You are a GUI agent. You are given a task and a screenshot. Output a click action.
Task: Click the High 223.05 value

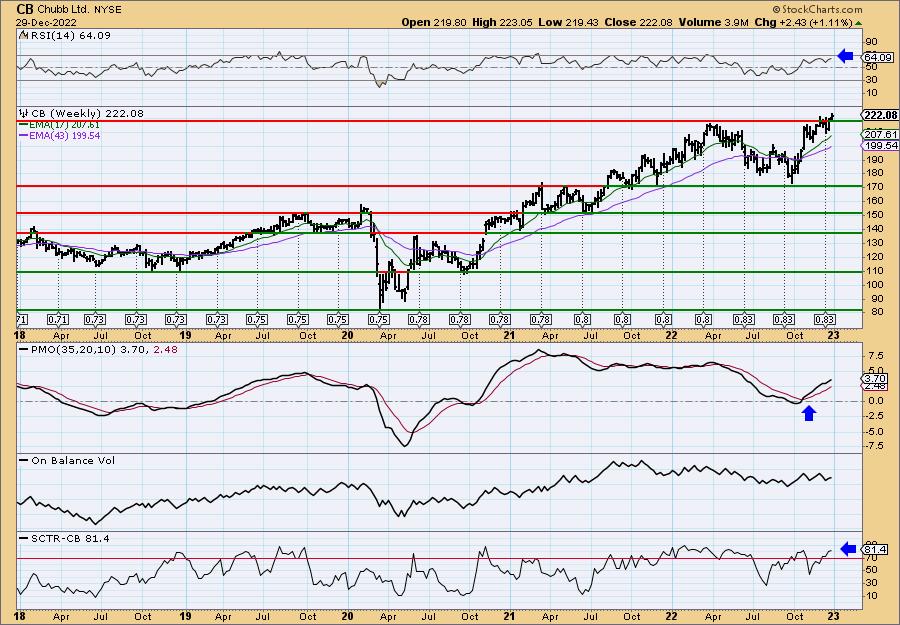tap(503, 22)
